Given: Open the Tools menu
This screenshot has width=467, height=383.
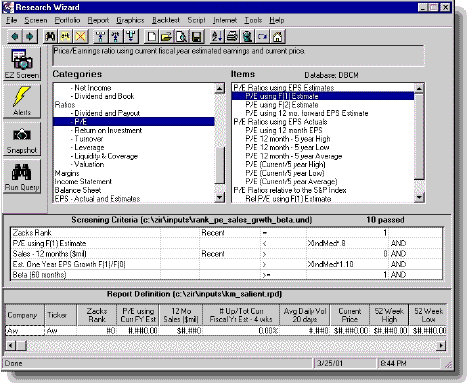Looking at the screenshot, I should tap(253, 20).
